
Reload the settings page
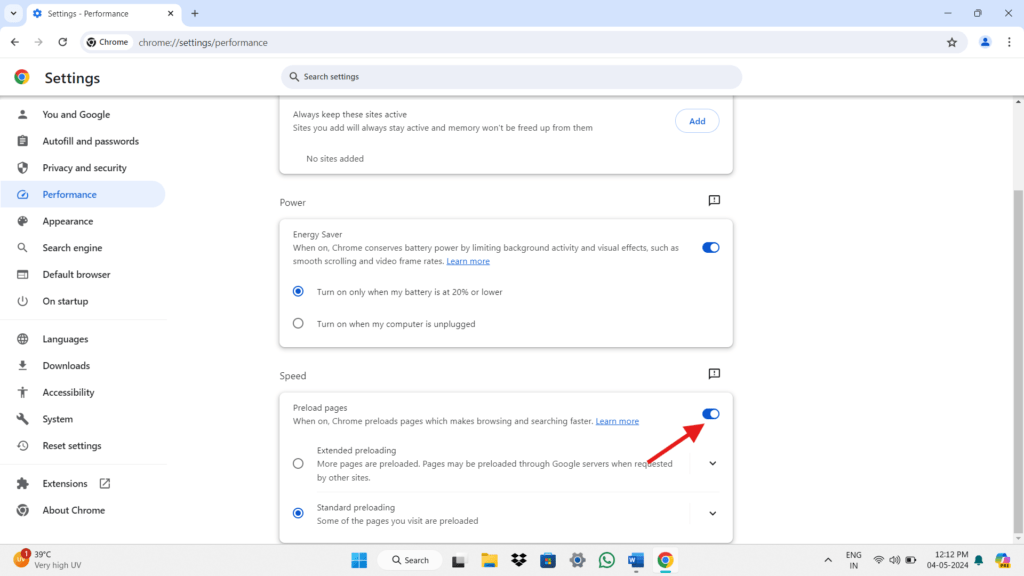point(63,42)
